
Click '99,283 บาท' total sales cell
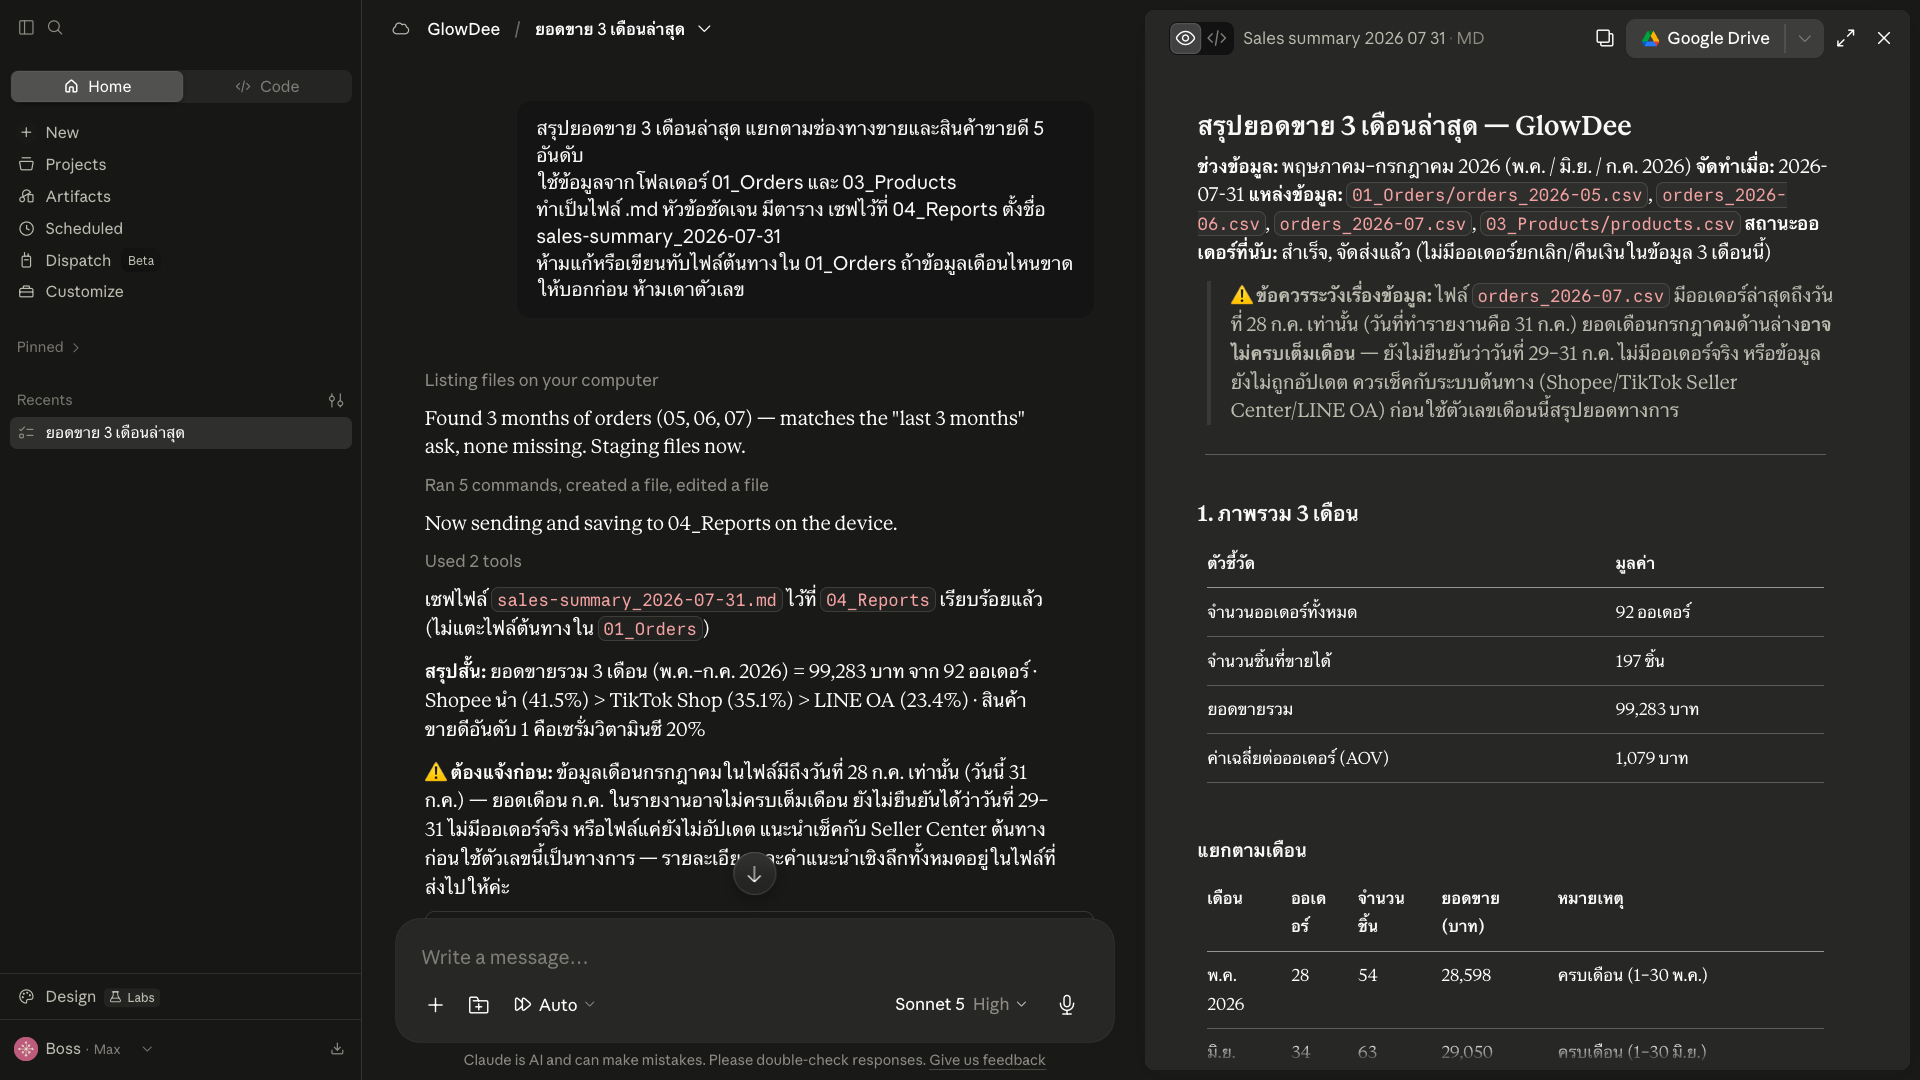(x=1657, y=709)
